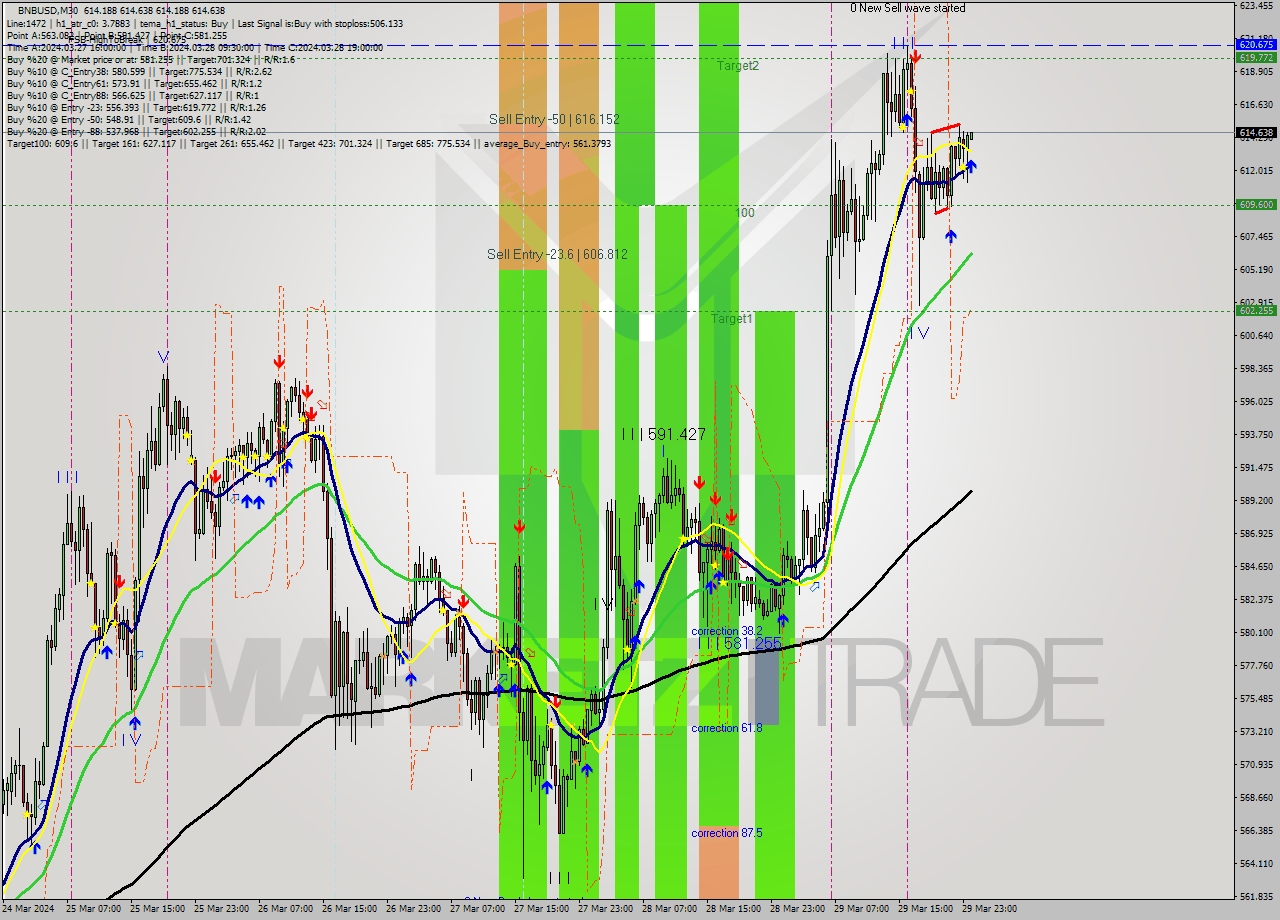The height and width of the screenshot is (920, 1280).
Task: Click the 'Buy %20 @ Entry -88: 537.968' line
Action: point(136,131)
